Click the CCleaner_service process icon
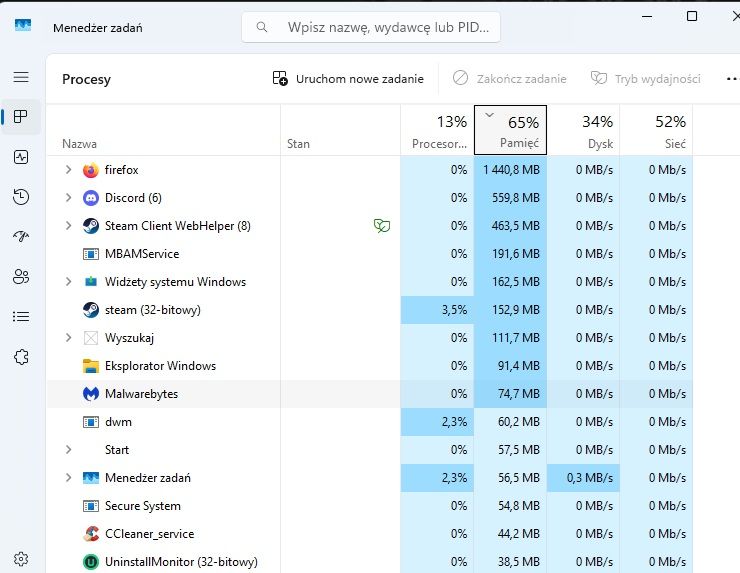 [91, 534]
